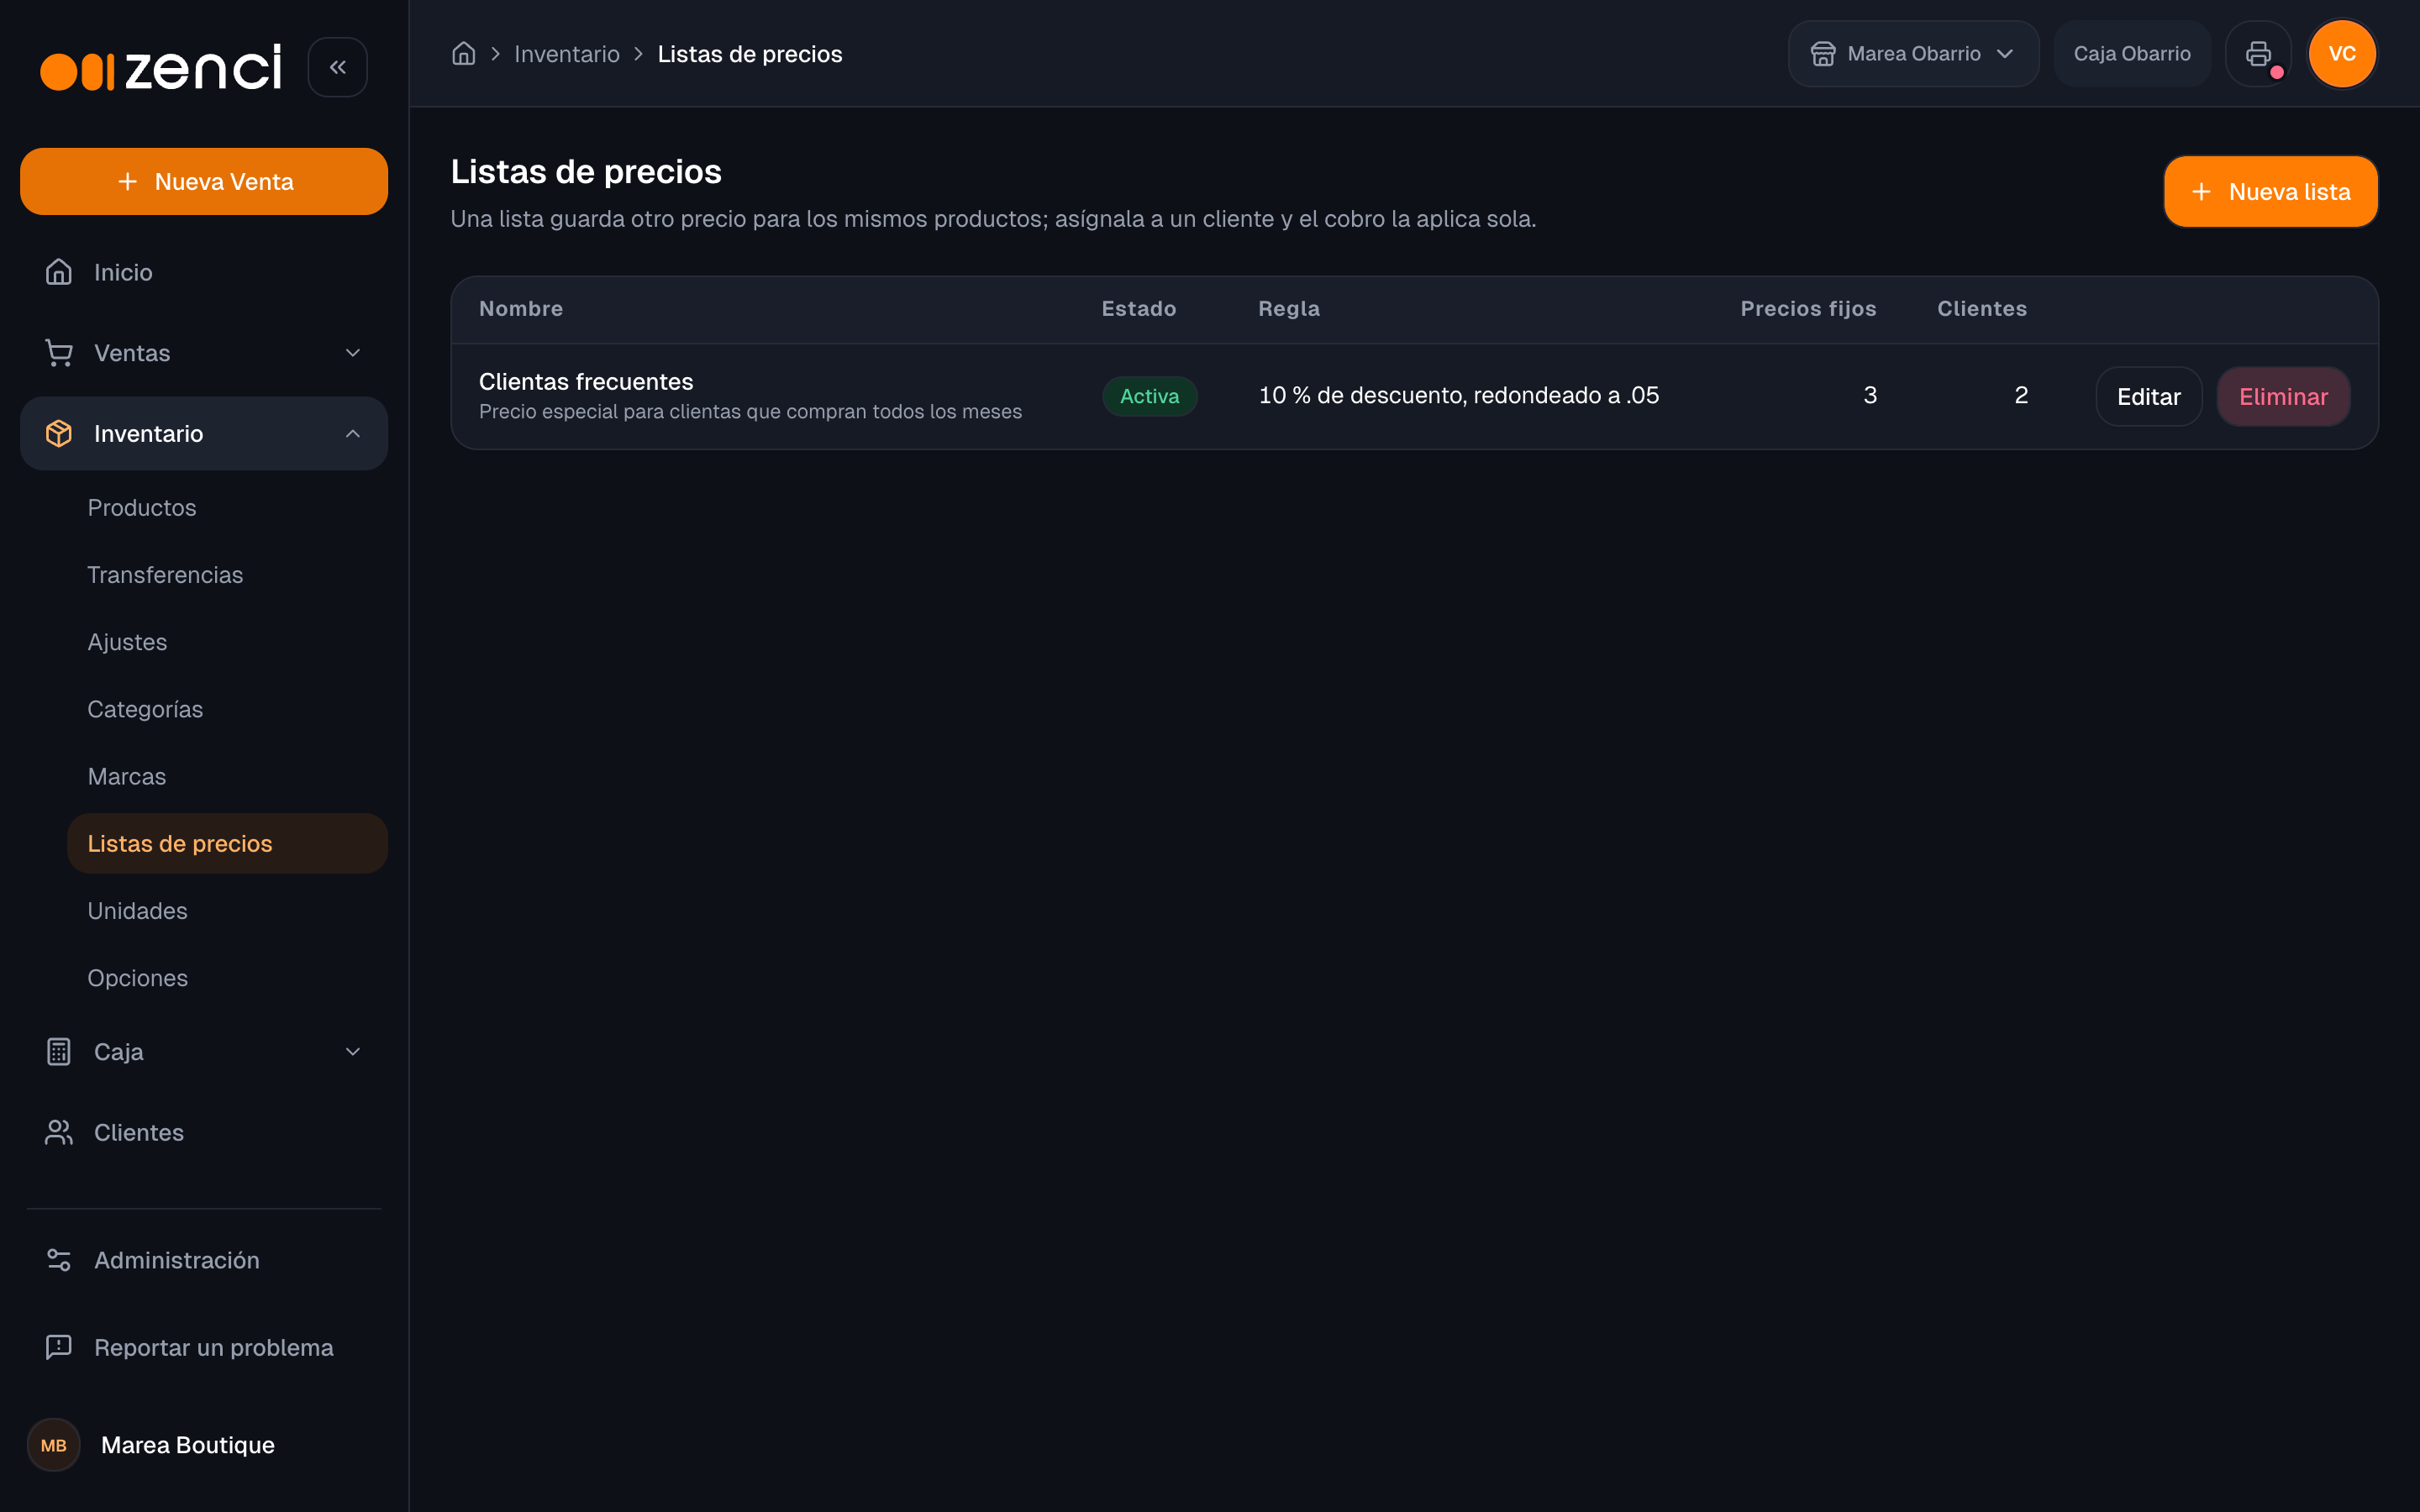Edit the Clientas frecuentes list

point(2148,397)
